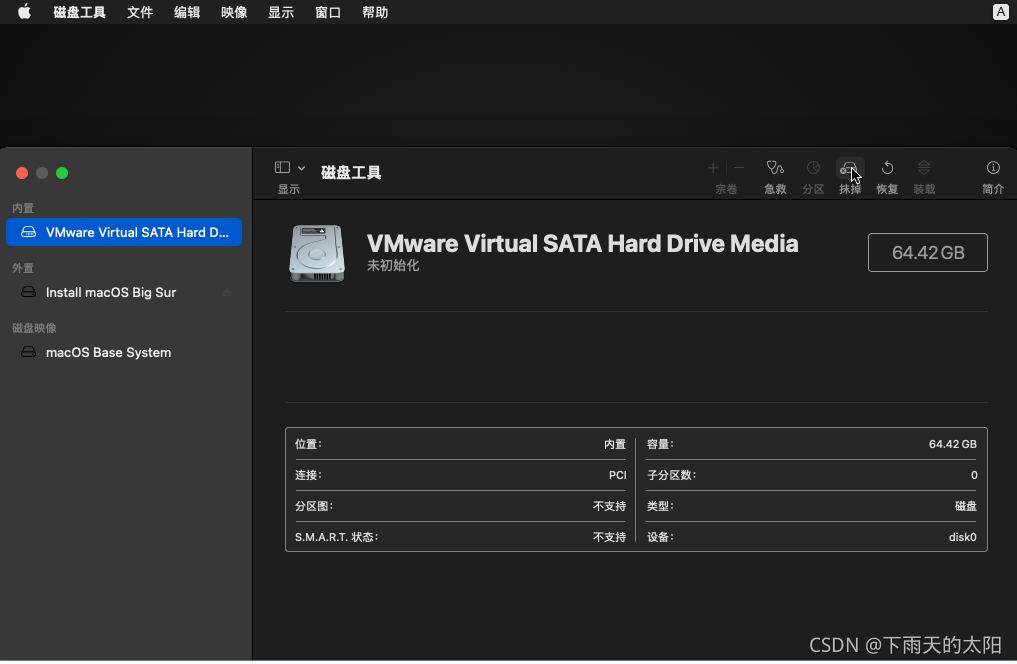Image resolution: width=1017 pixels, height=664 pixels.
Task: Click the remove volume minus icon
Action: pyautogui.click(x=739, y=168)
